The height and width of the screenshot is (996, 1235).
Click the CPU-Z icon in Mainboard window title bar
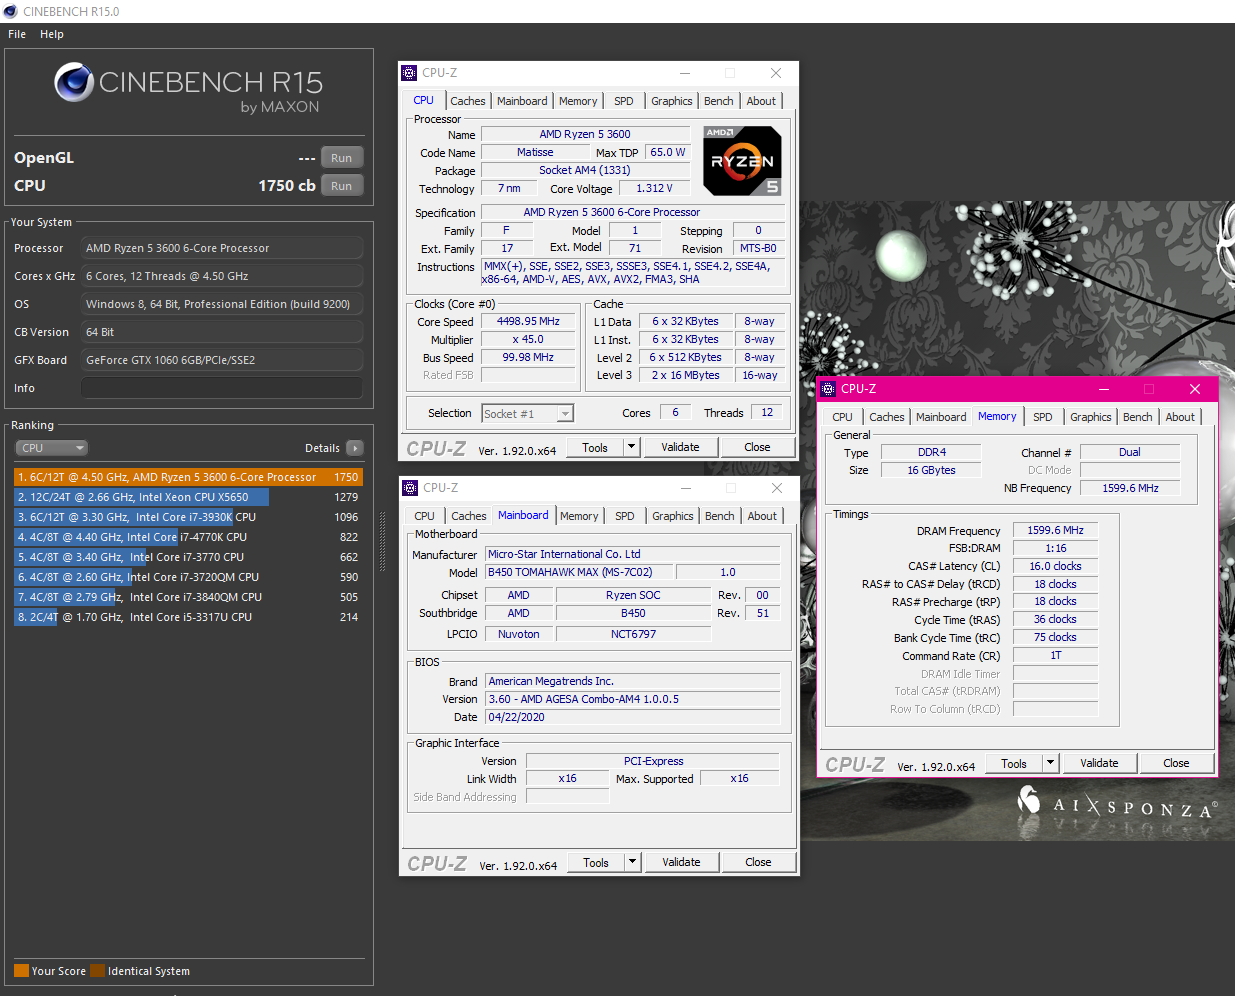(410, 488)
